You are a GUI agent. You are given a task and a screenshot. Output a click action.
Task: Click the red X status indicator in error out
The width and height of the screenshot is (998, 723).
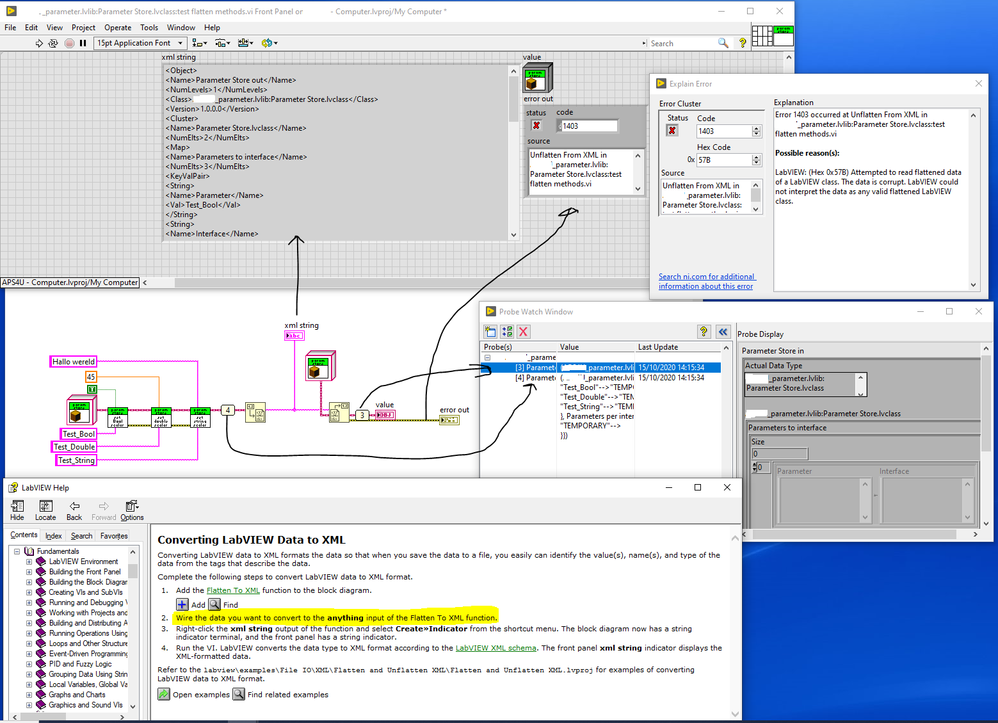coord(536,125)
